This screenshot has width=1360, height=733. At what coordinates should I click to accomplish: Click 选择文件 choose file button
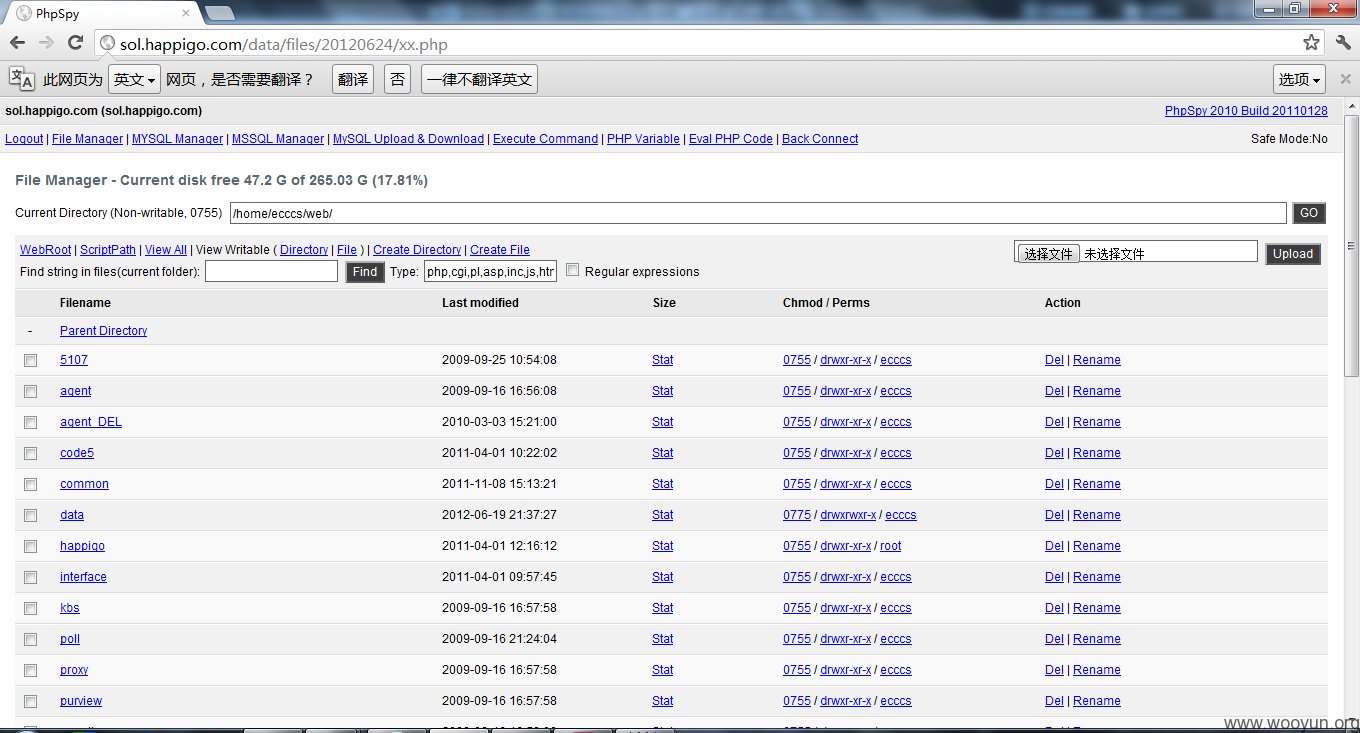[1048, 254]
